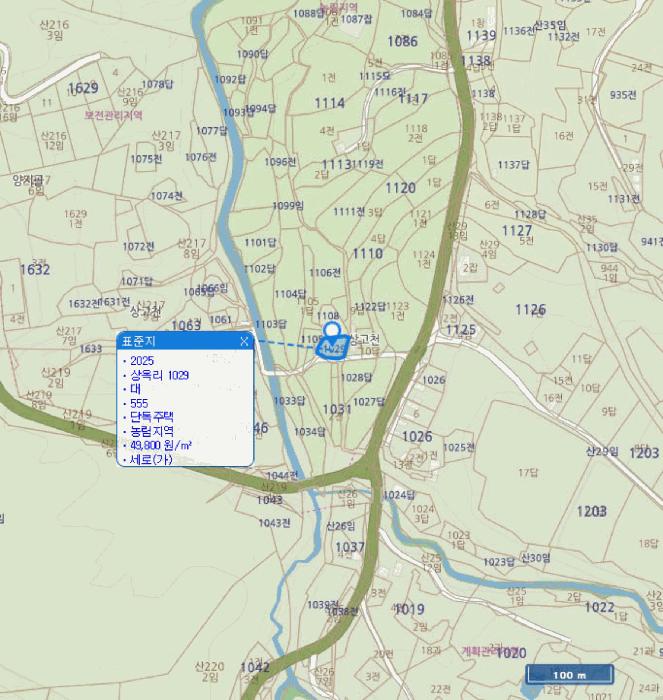The height and width of the screenshot is (700, 663).
Task: Select parcel 1110 on the map
Action: [x=367, y=254]
